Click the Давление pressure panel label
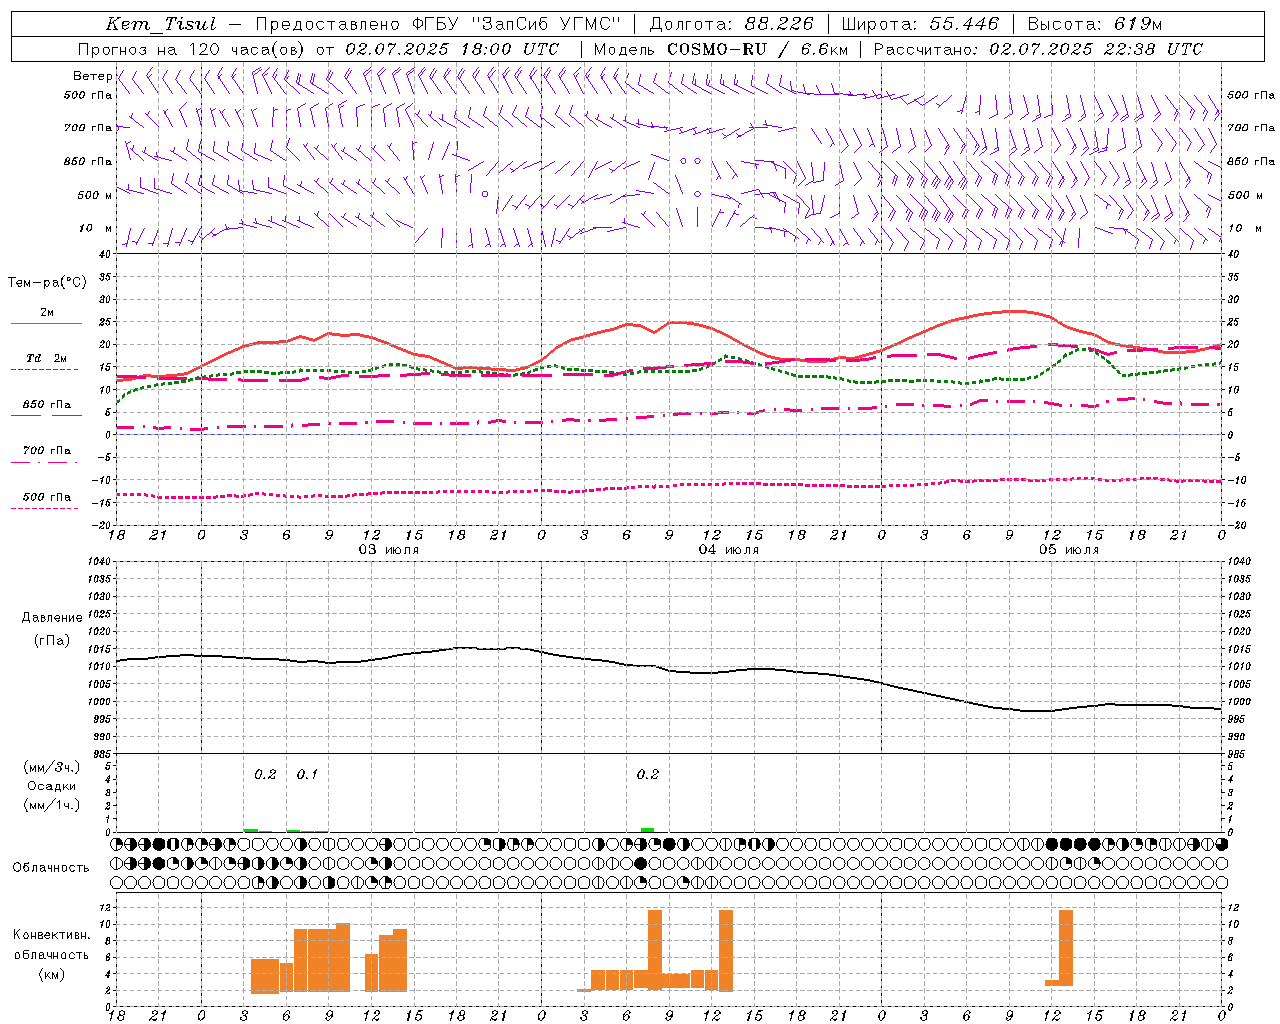This screenshot has width=1280, height=1024. click(52, 618)
